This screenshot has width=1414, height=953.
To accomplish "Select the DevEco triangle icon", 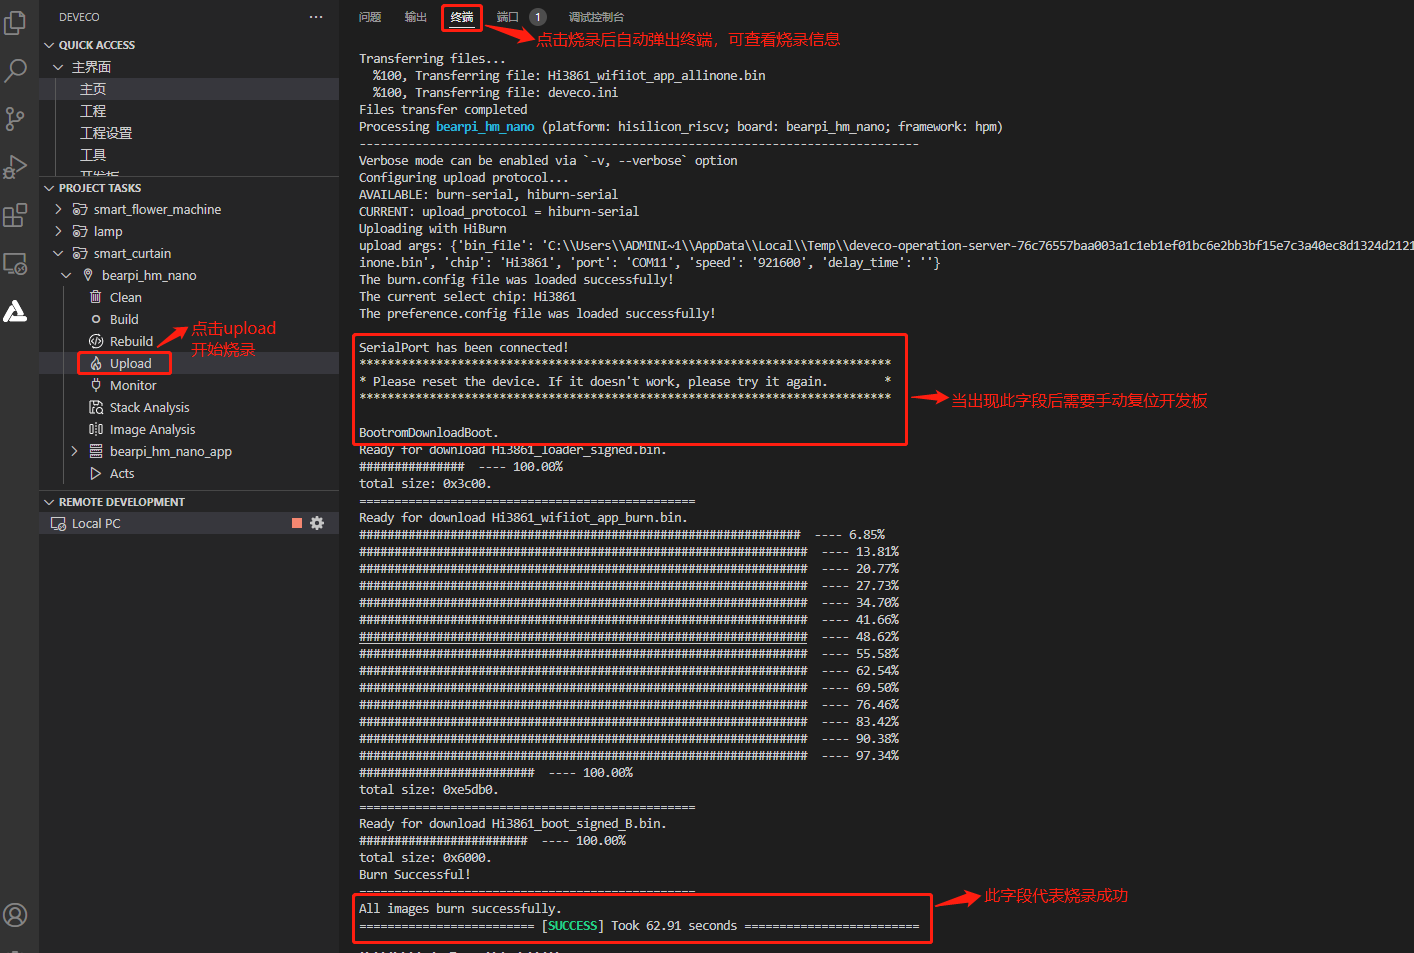I will coord(15,312).
